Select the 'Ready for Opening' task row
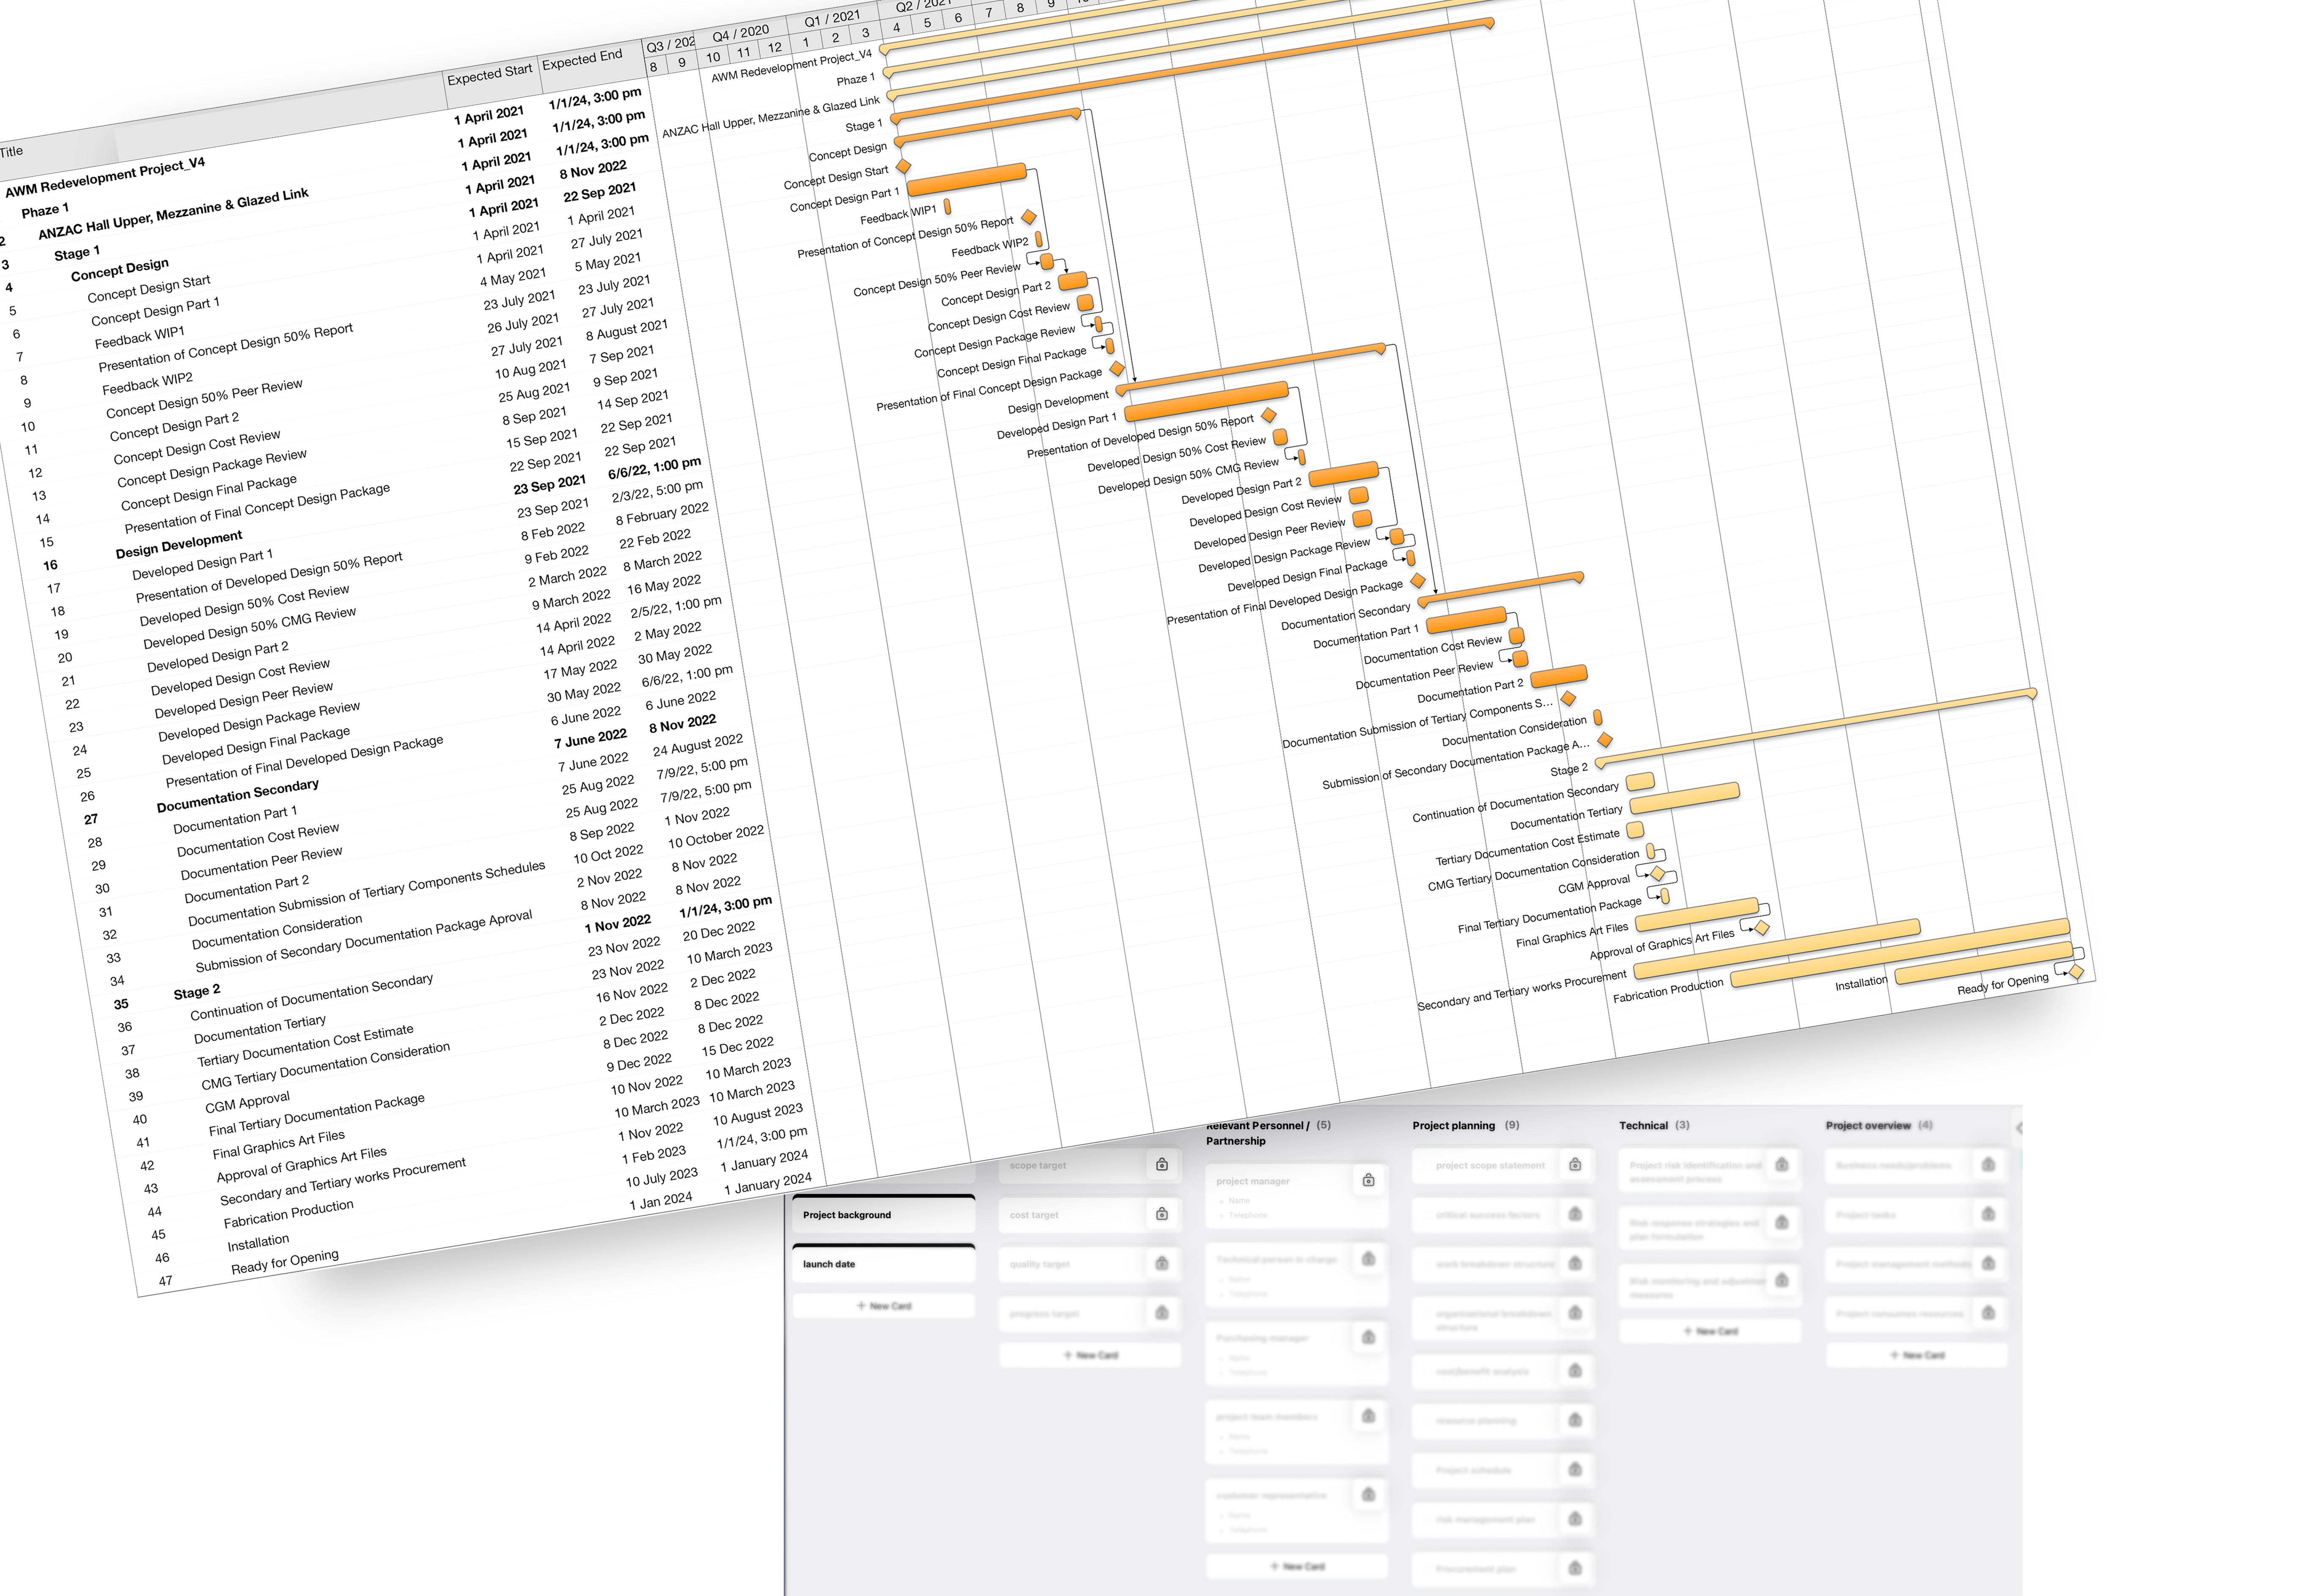Screen dimensions: 2304x1596 (x=285, y=1262)
